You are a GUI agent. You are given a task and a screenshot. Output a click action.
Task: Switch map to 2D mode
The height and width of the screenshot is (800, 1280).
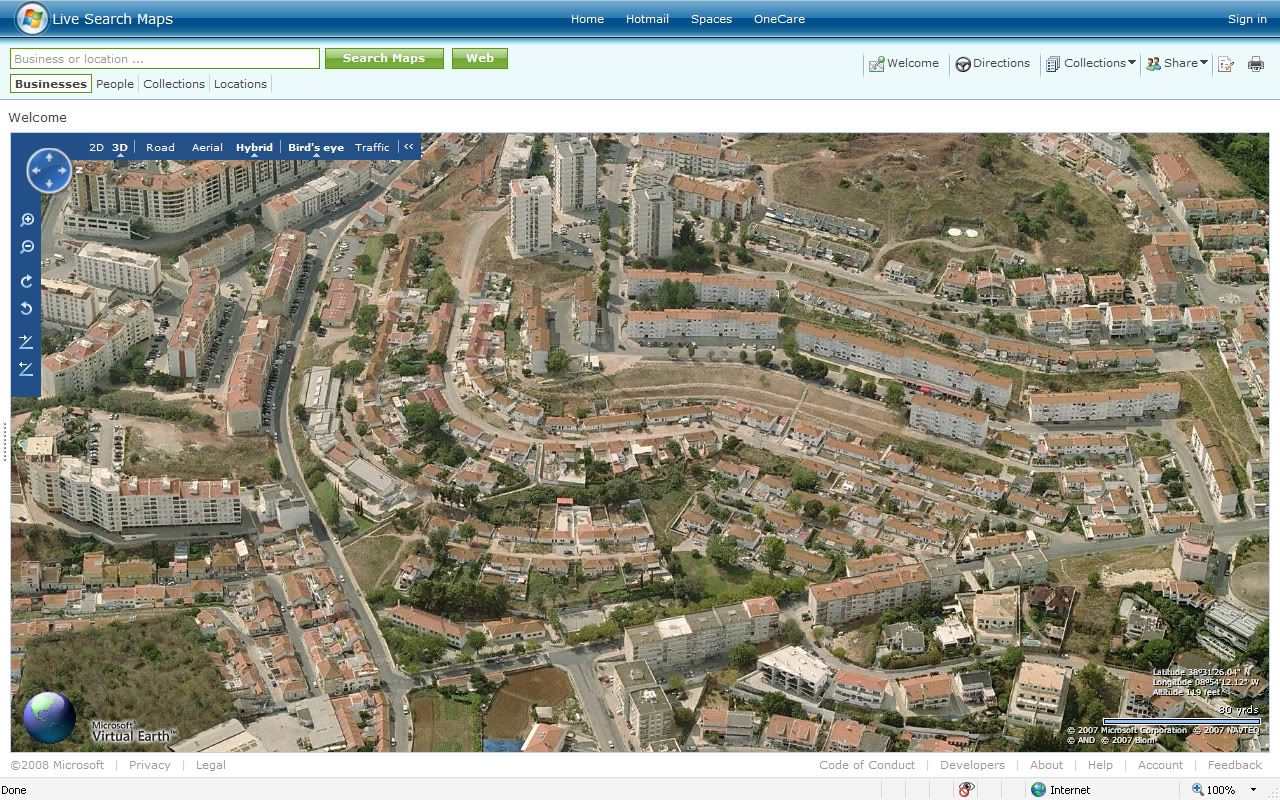pyautogui.click(x=96, y=148)
